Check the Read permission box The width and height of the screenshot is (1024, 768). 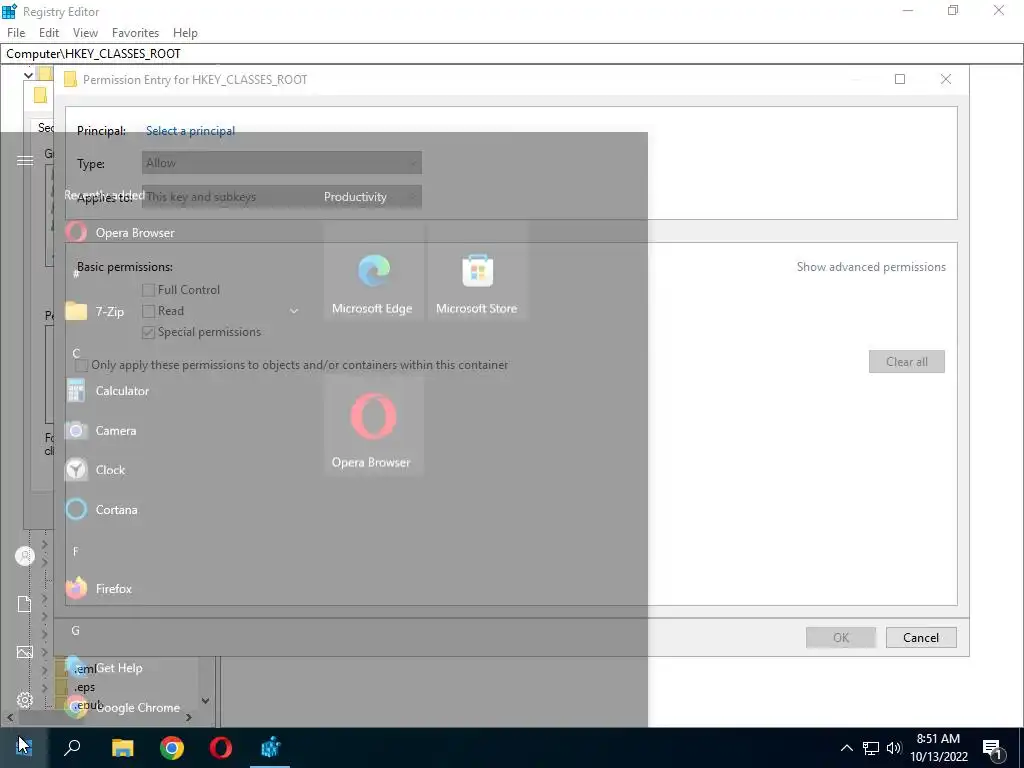click(x=149, y=311)
